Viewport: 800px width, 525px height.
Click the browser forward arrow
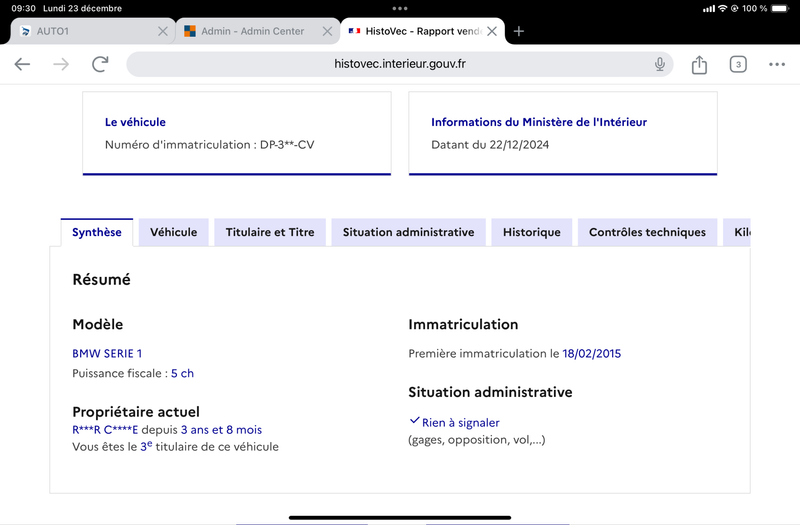61,64
